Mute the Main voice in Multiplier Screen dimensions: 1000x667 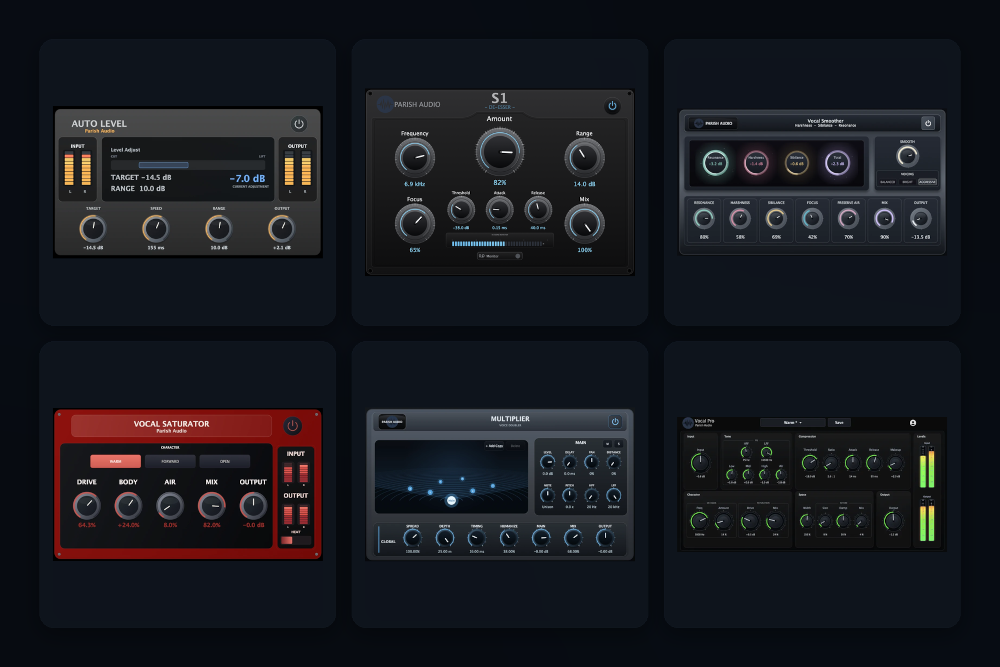(608, 444)
